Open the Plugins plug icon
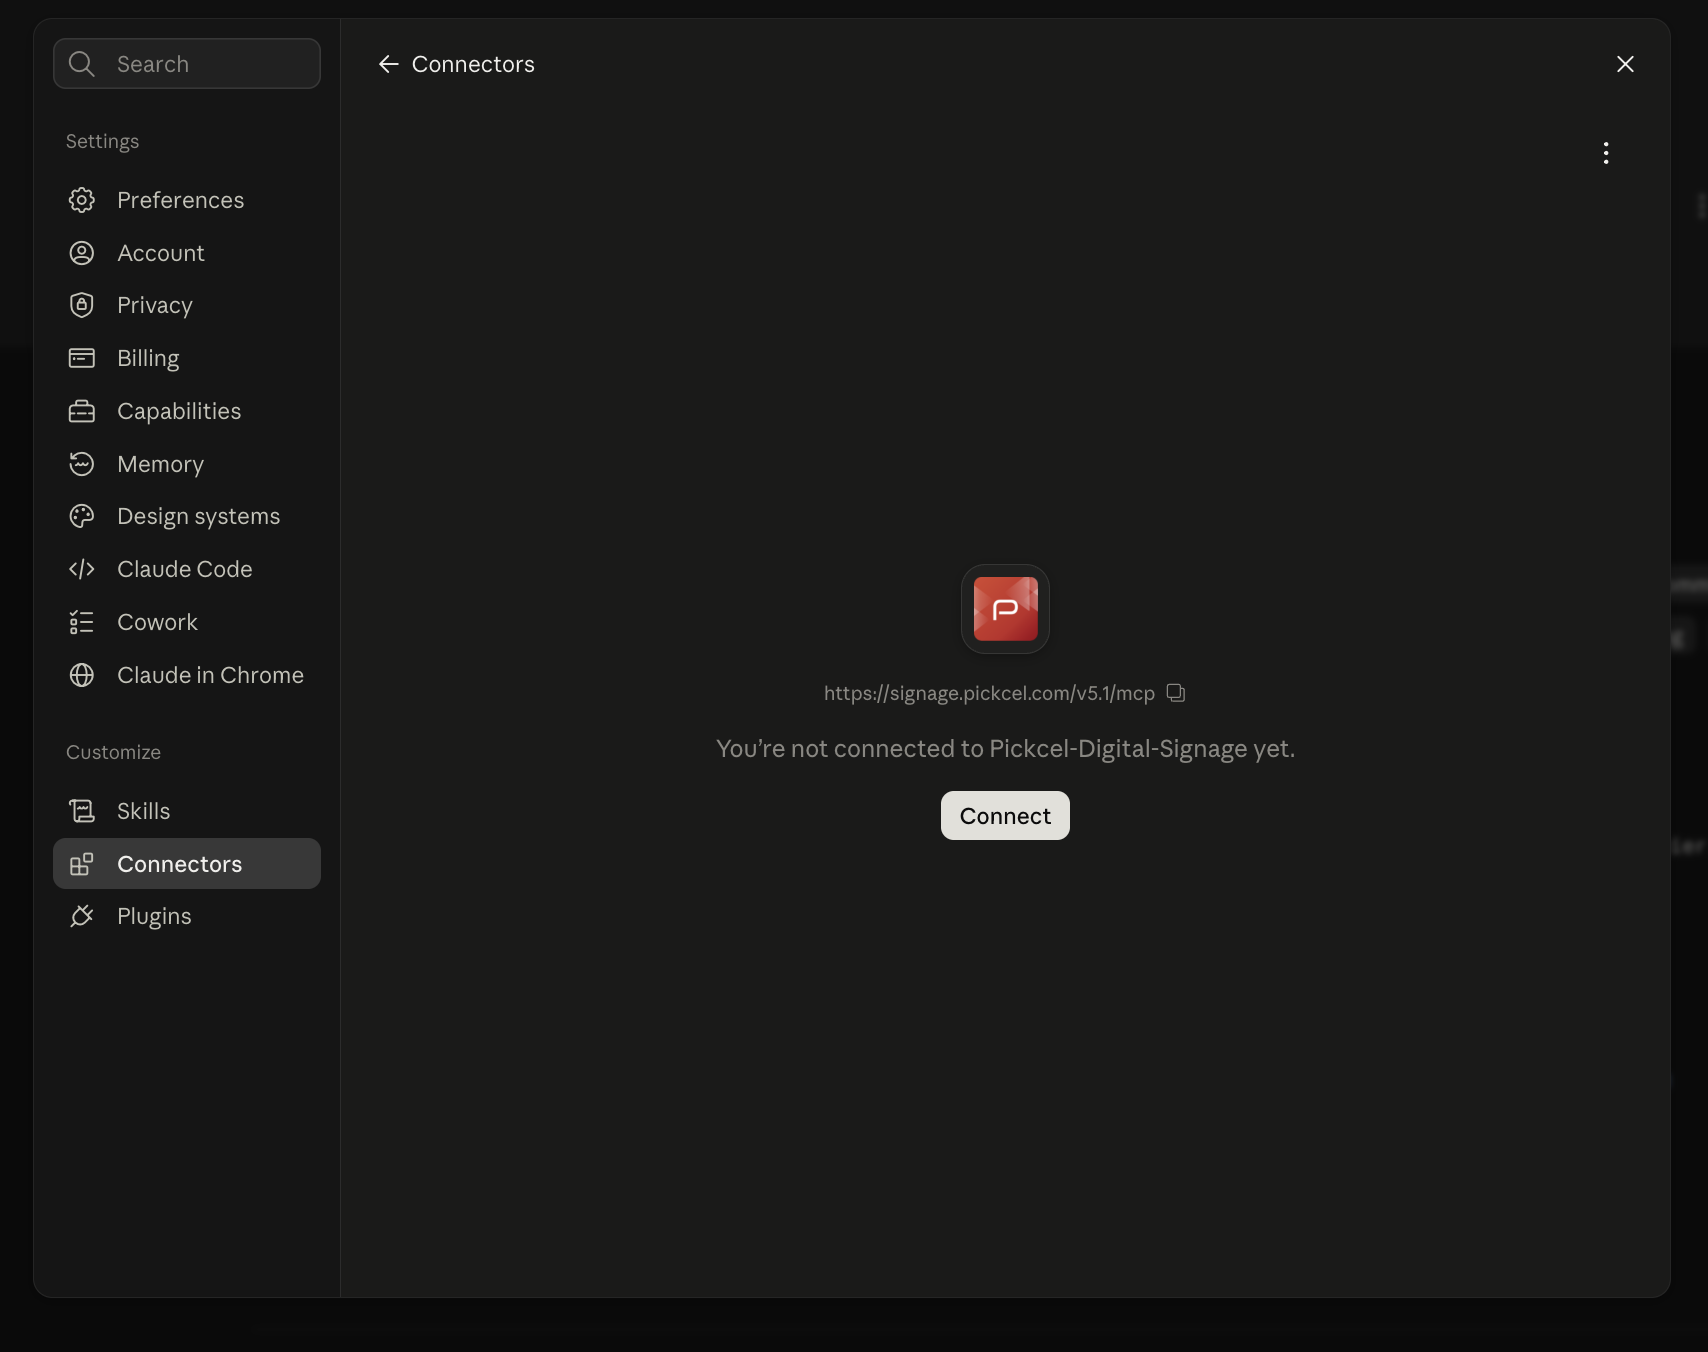The height and width of the screenshot is (1352, 1708). (82, 916)
